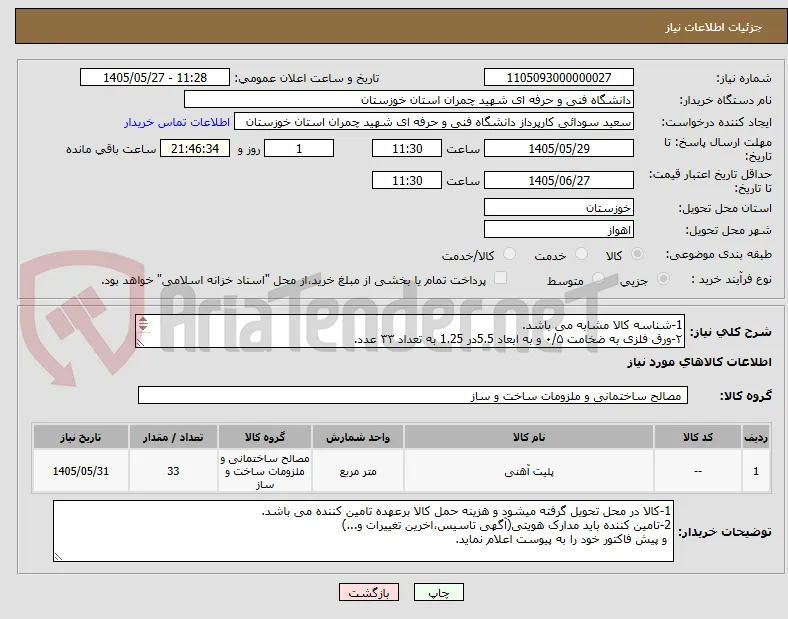Select the متوسط purchase type radio
The height and width of the screenshot is (619, 788).
(x=598, y=279)
